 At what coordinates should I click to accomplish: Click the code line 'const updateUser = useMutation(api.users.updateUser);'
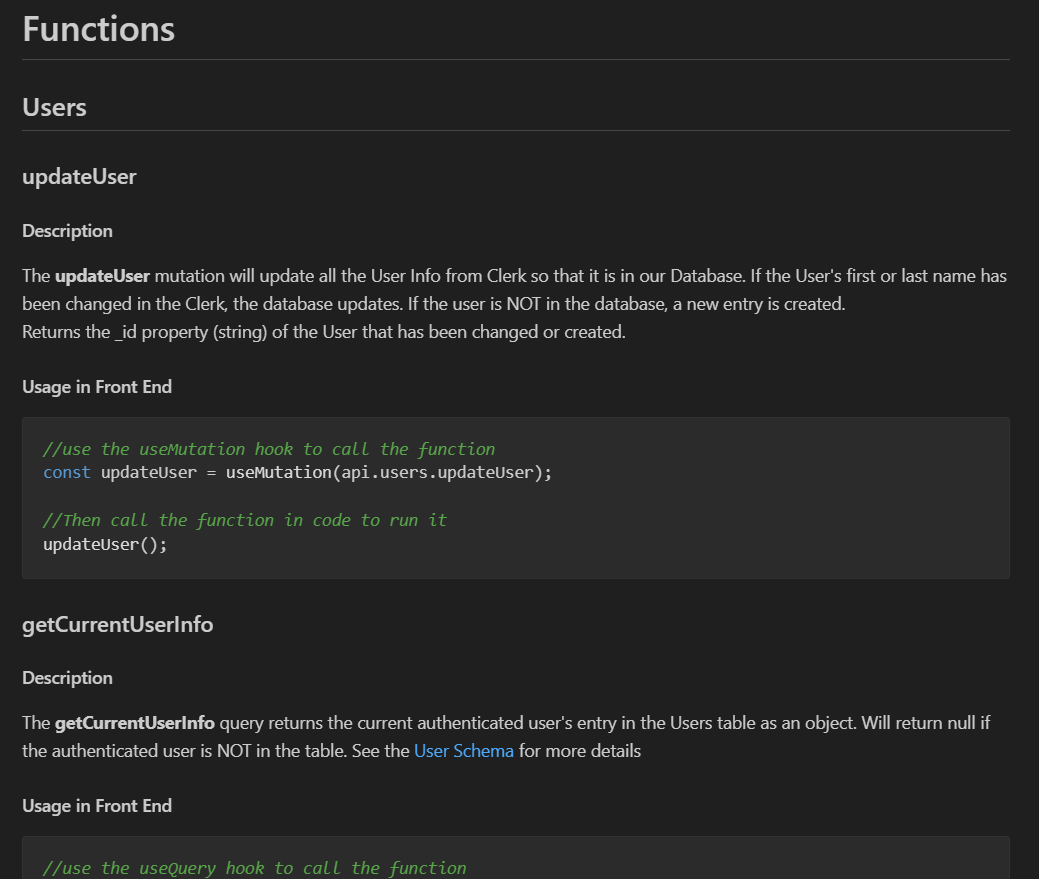(x=298, y=472)
